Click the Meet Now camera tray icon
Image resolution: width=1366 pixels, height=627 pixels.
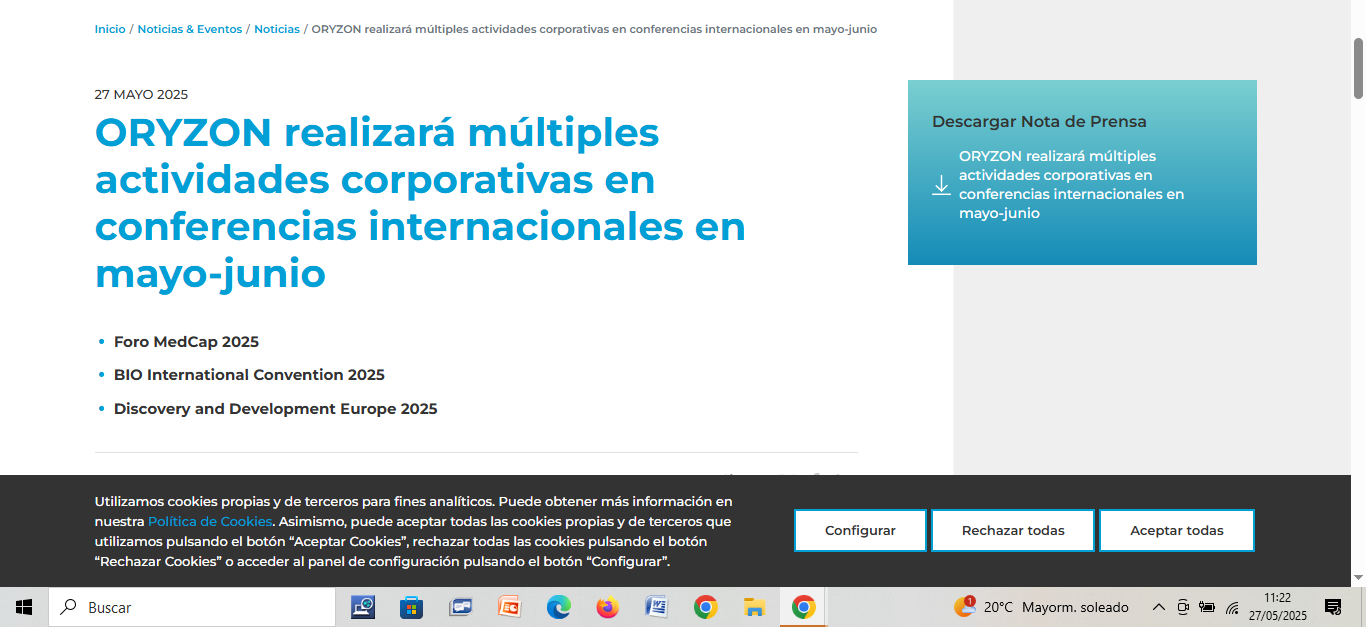tap(1183, 607)
